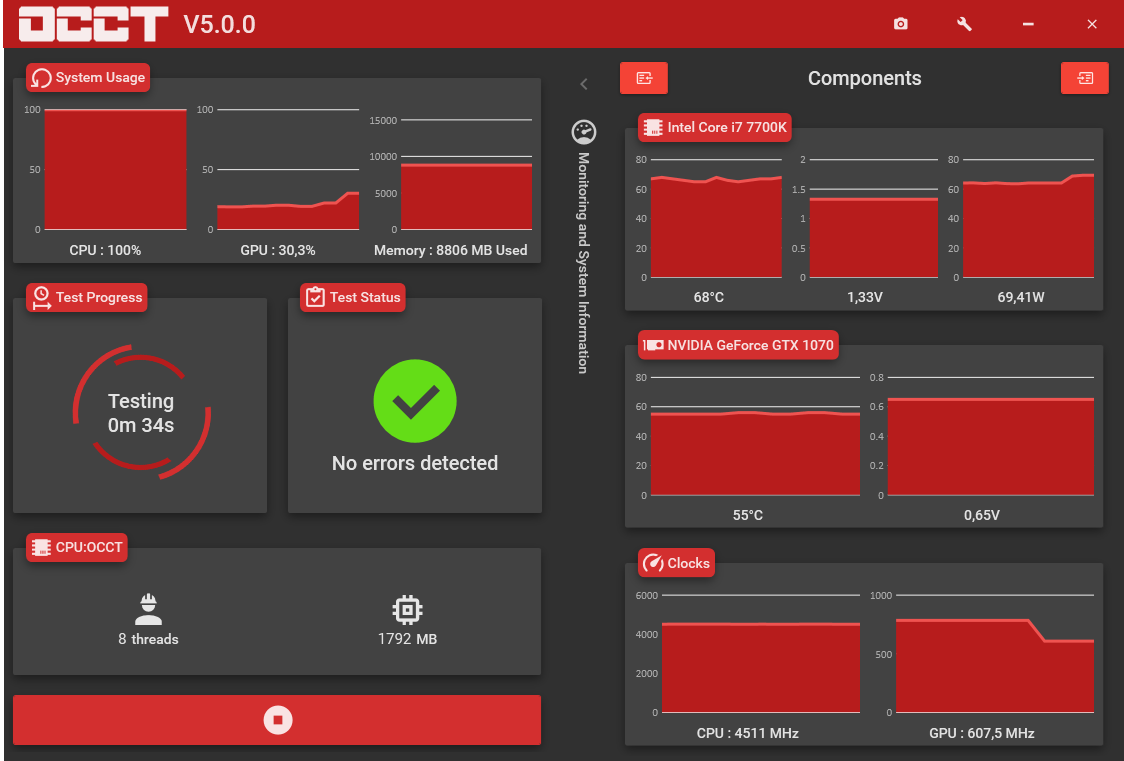Click the Test Status clipboard icon

pyautogui.click(x=315, y=297)
